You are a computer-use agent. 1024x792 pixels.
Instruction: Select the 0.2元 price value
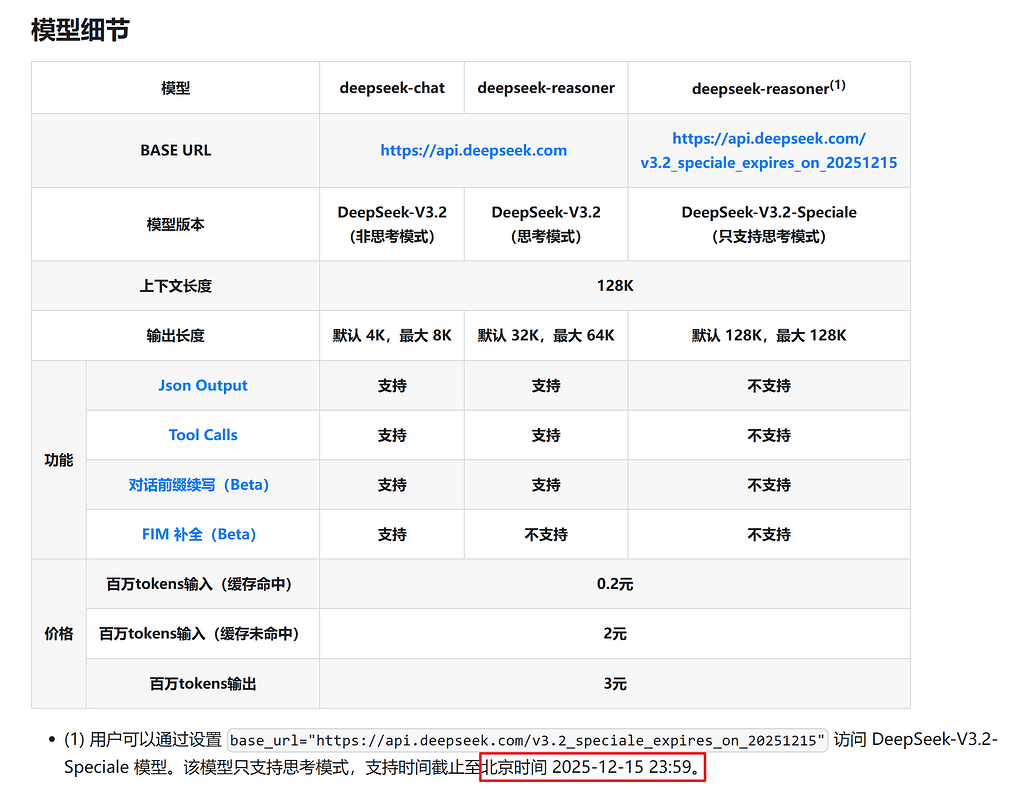pyautogui.click(x=615, y=584)
